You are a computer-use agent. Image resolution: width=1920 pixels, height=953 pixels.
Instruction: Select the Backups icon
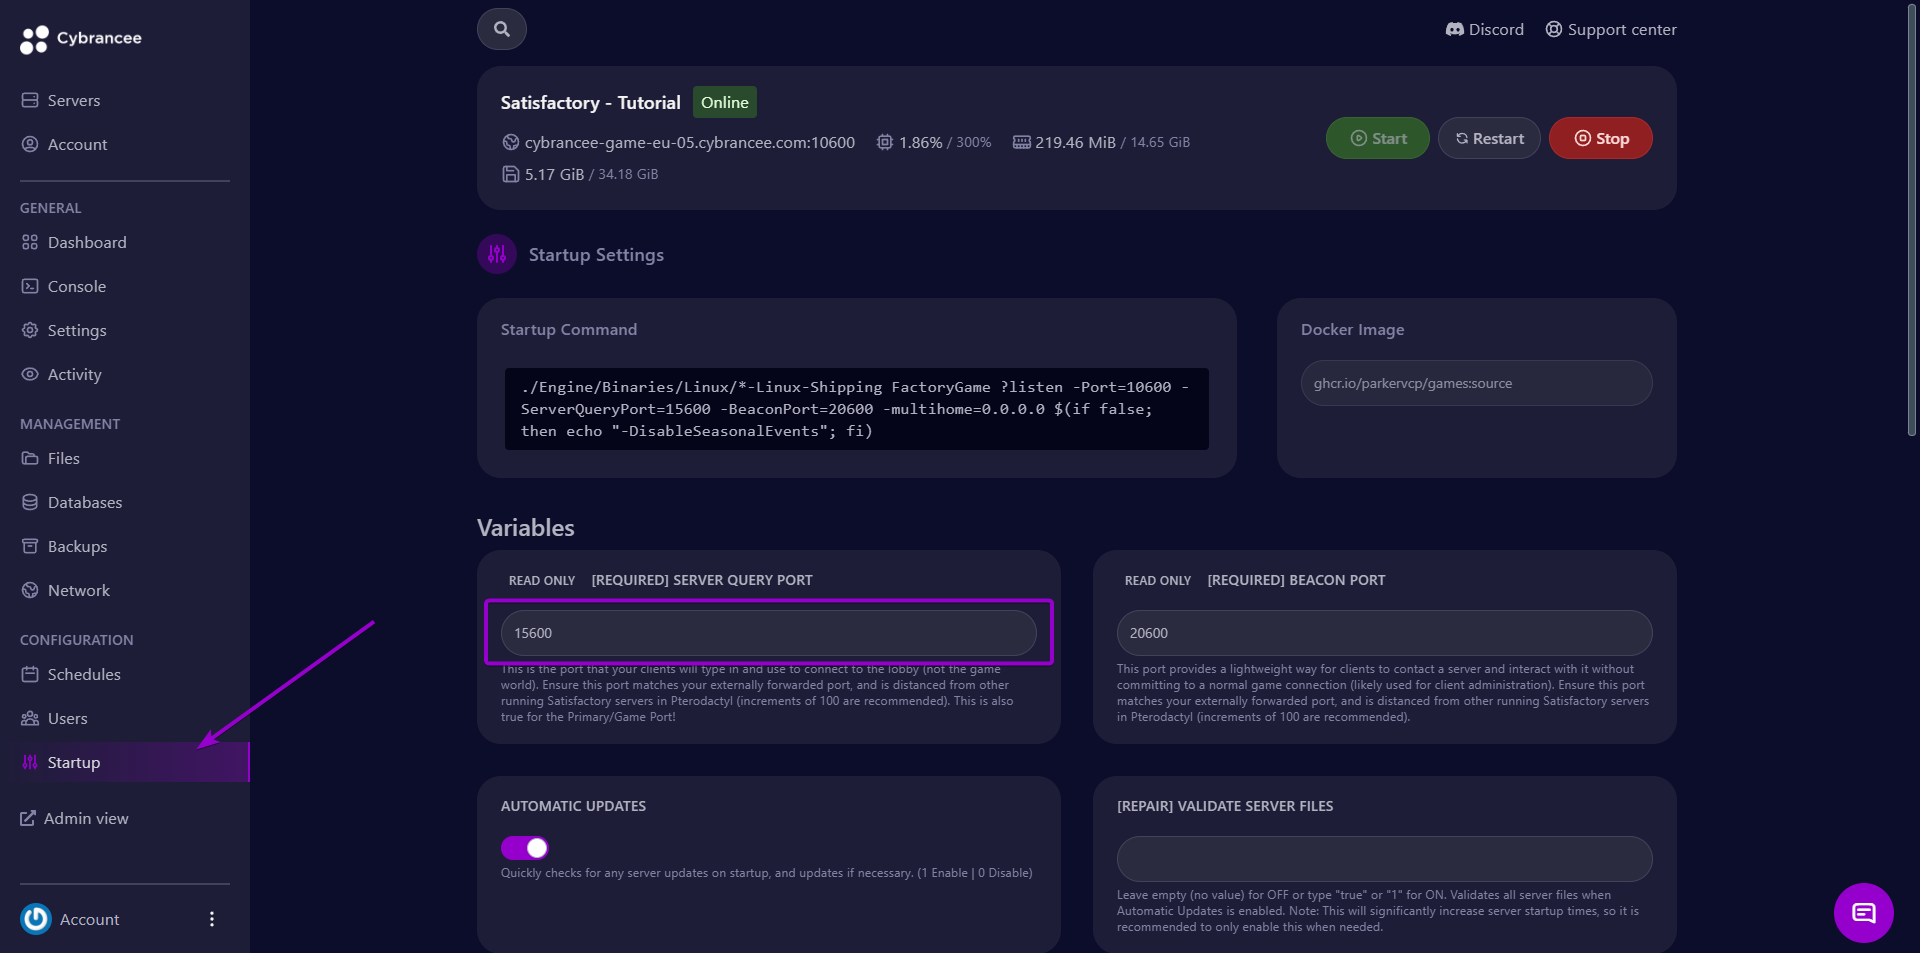pyautogui.click(x=30, y=546)
